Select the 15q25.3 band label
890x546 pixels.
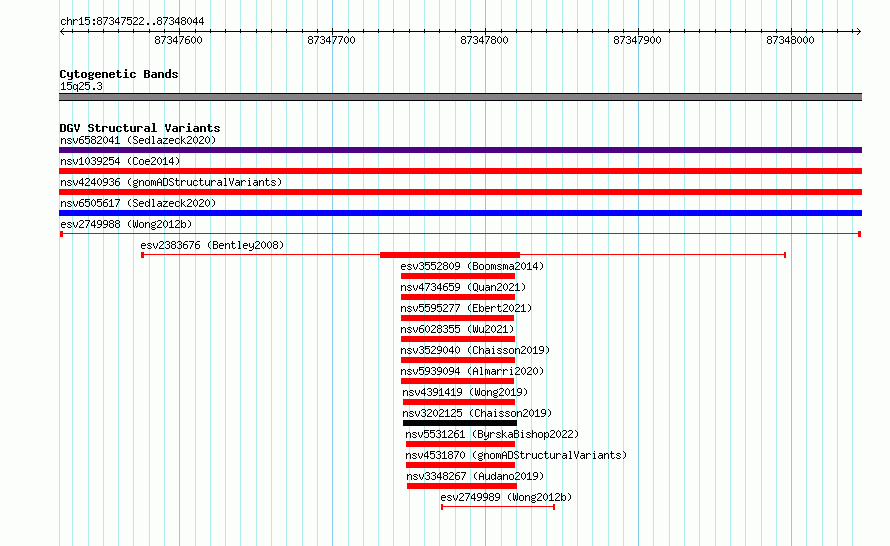pos(81,86)
